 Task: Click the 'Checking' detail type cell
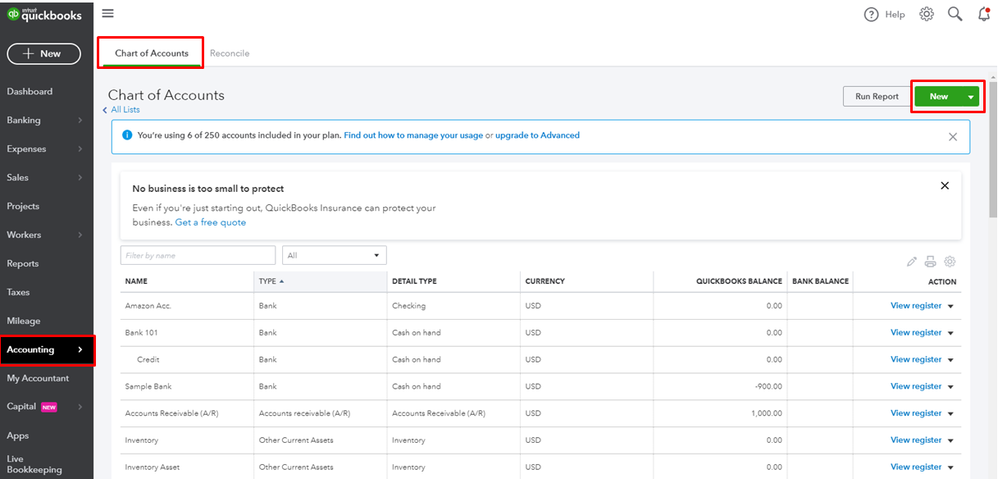point(409,306)
